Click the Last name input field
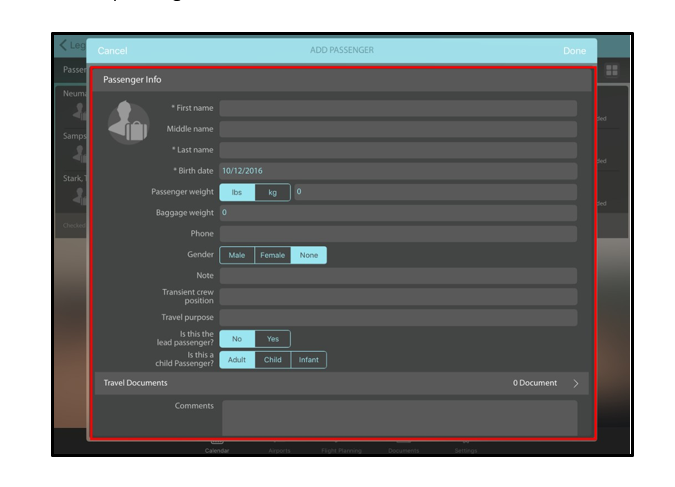 (x=397, y=150)
